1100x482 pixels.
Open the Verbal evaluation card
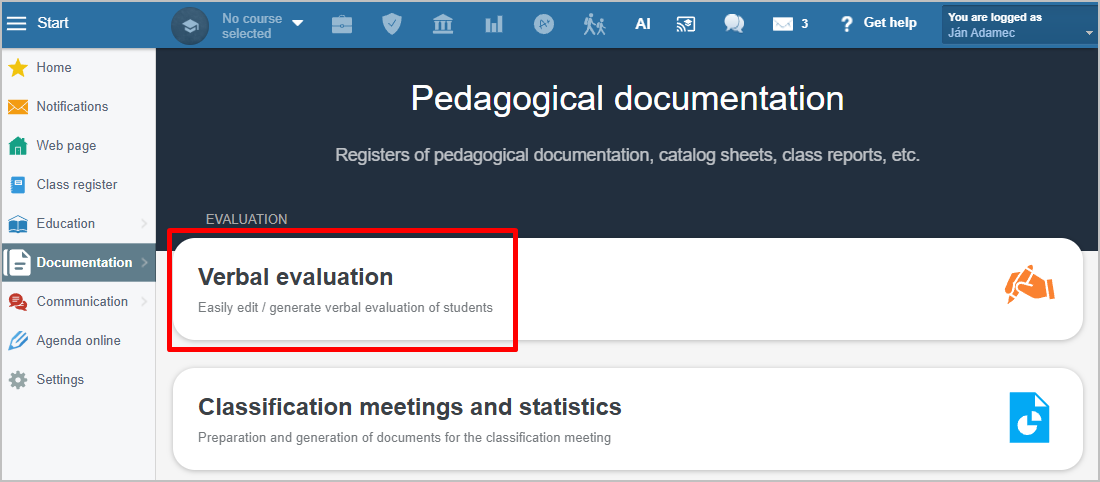(x=343, y=289)
